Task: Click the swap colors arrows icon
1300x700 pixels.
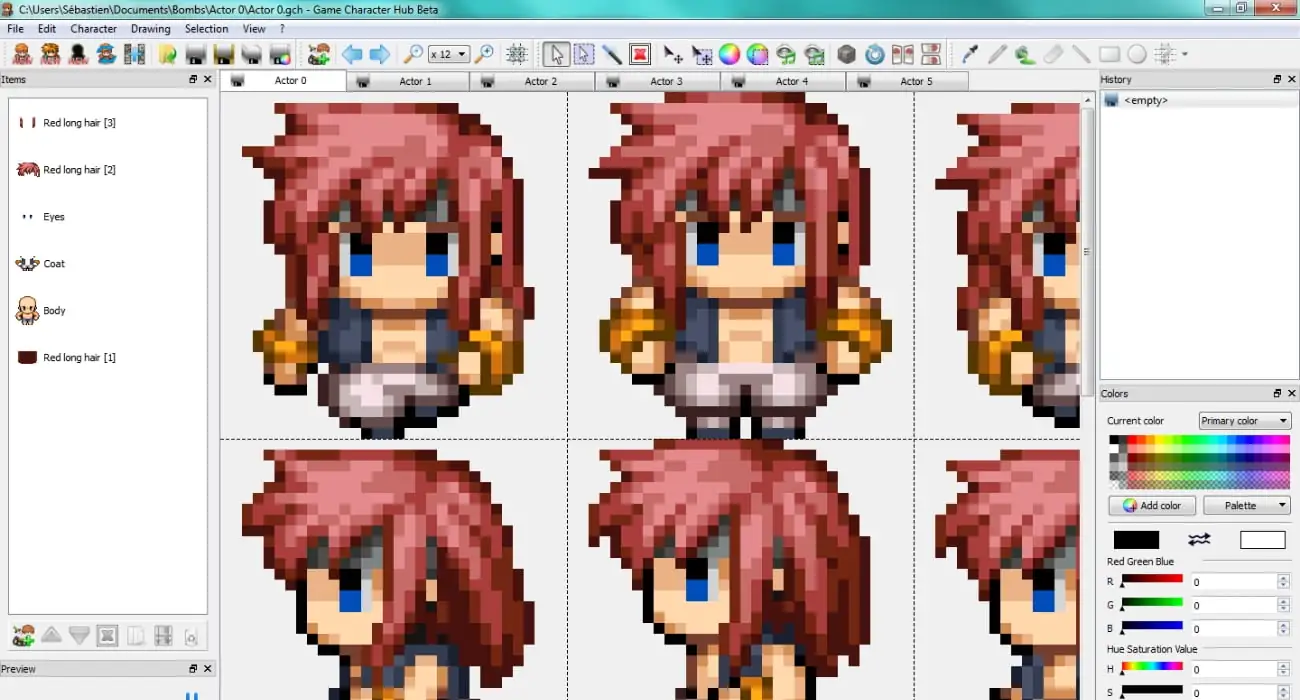Action: (x=1199, y=540)
